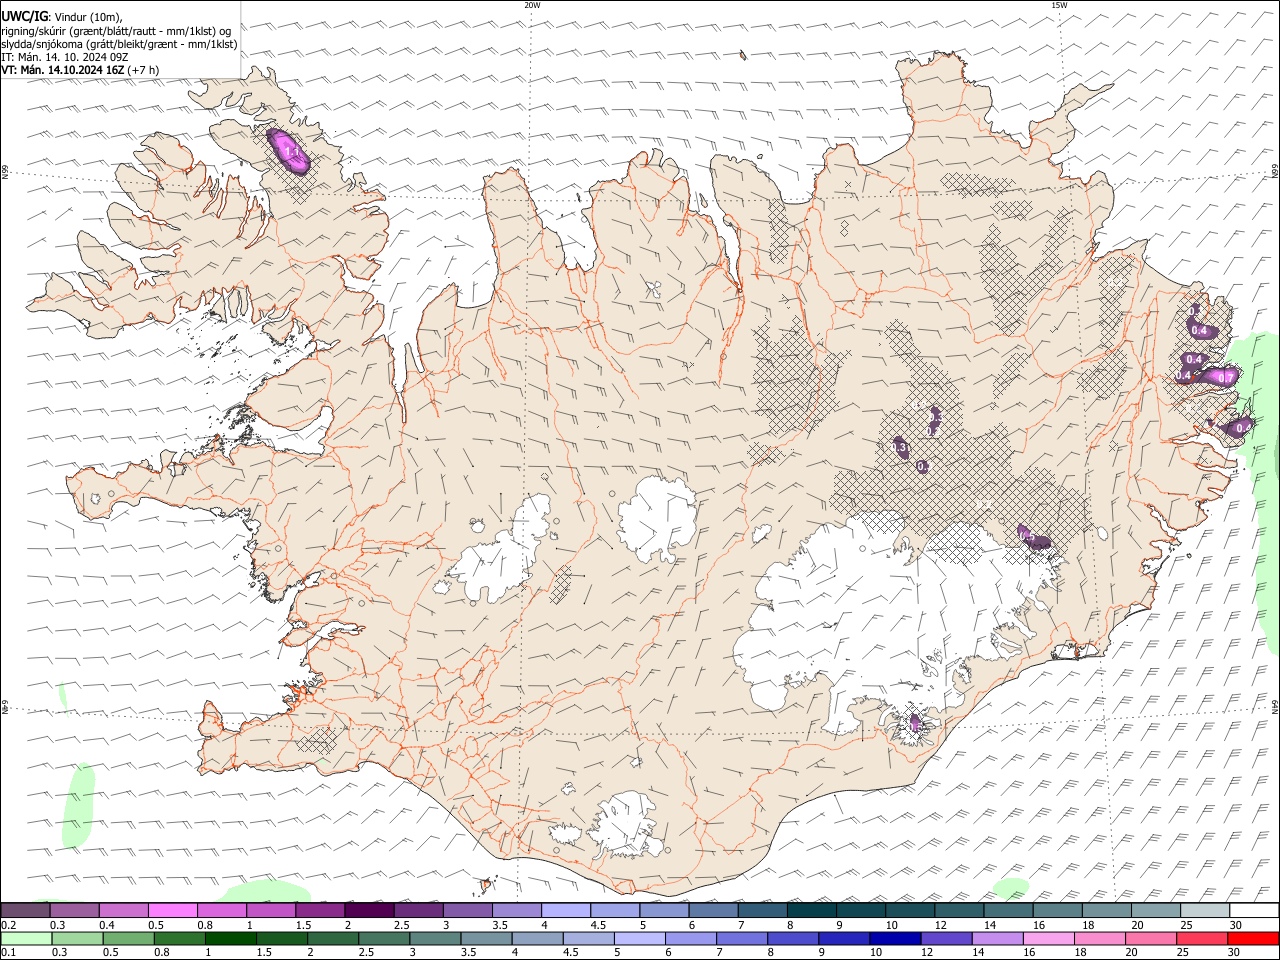Click the '4.5' label under upper color scale
The width and height of the screenshot is (1280, 960).
click(598, 925)
